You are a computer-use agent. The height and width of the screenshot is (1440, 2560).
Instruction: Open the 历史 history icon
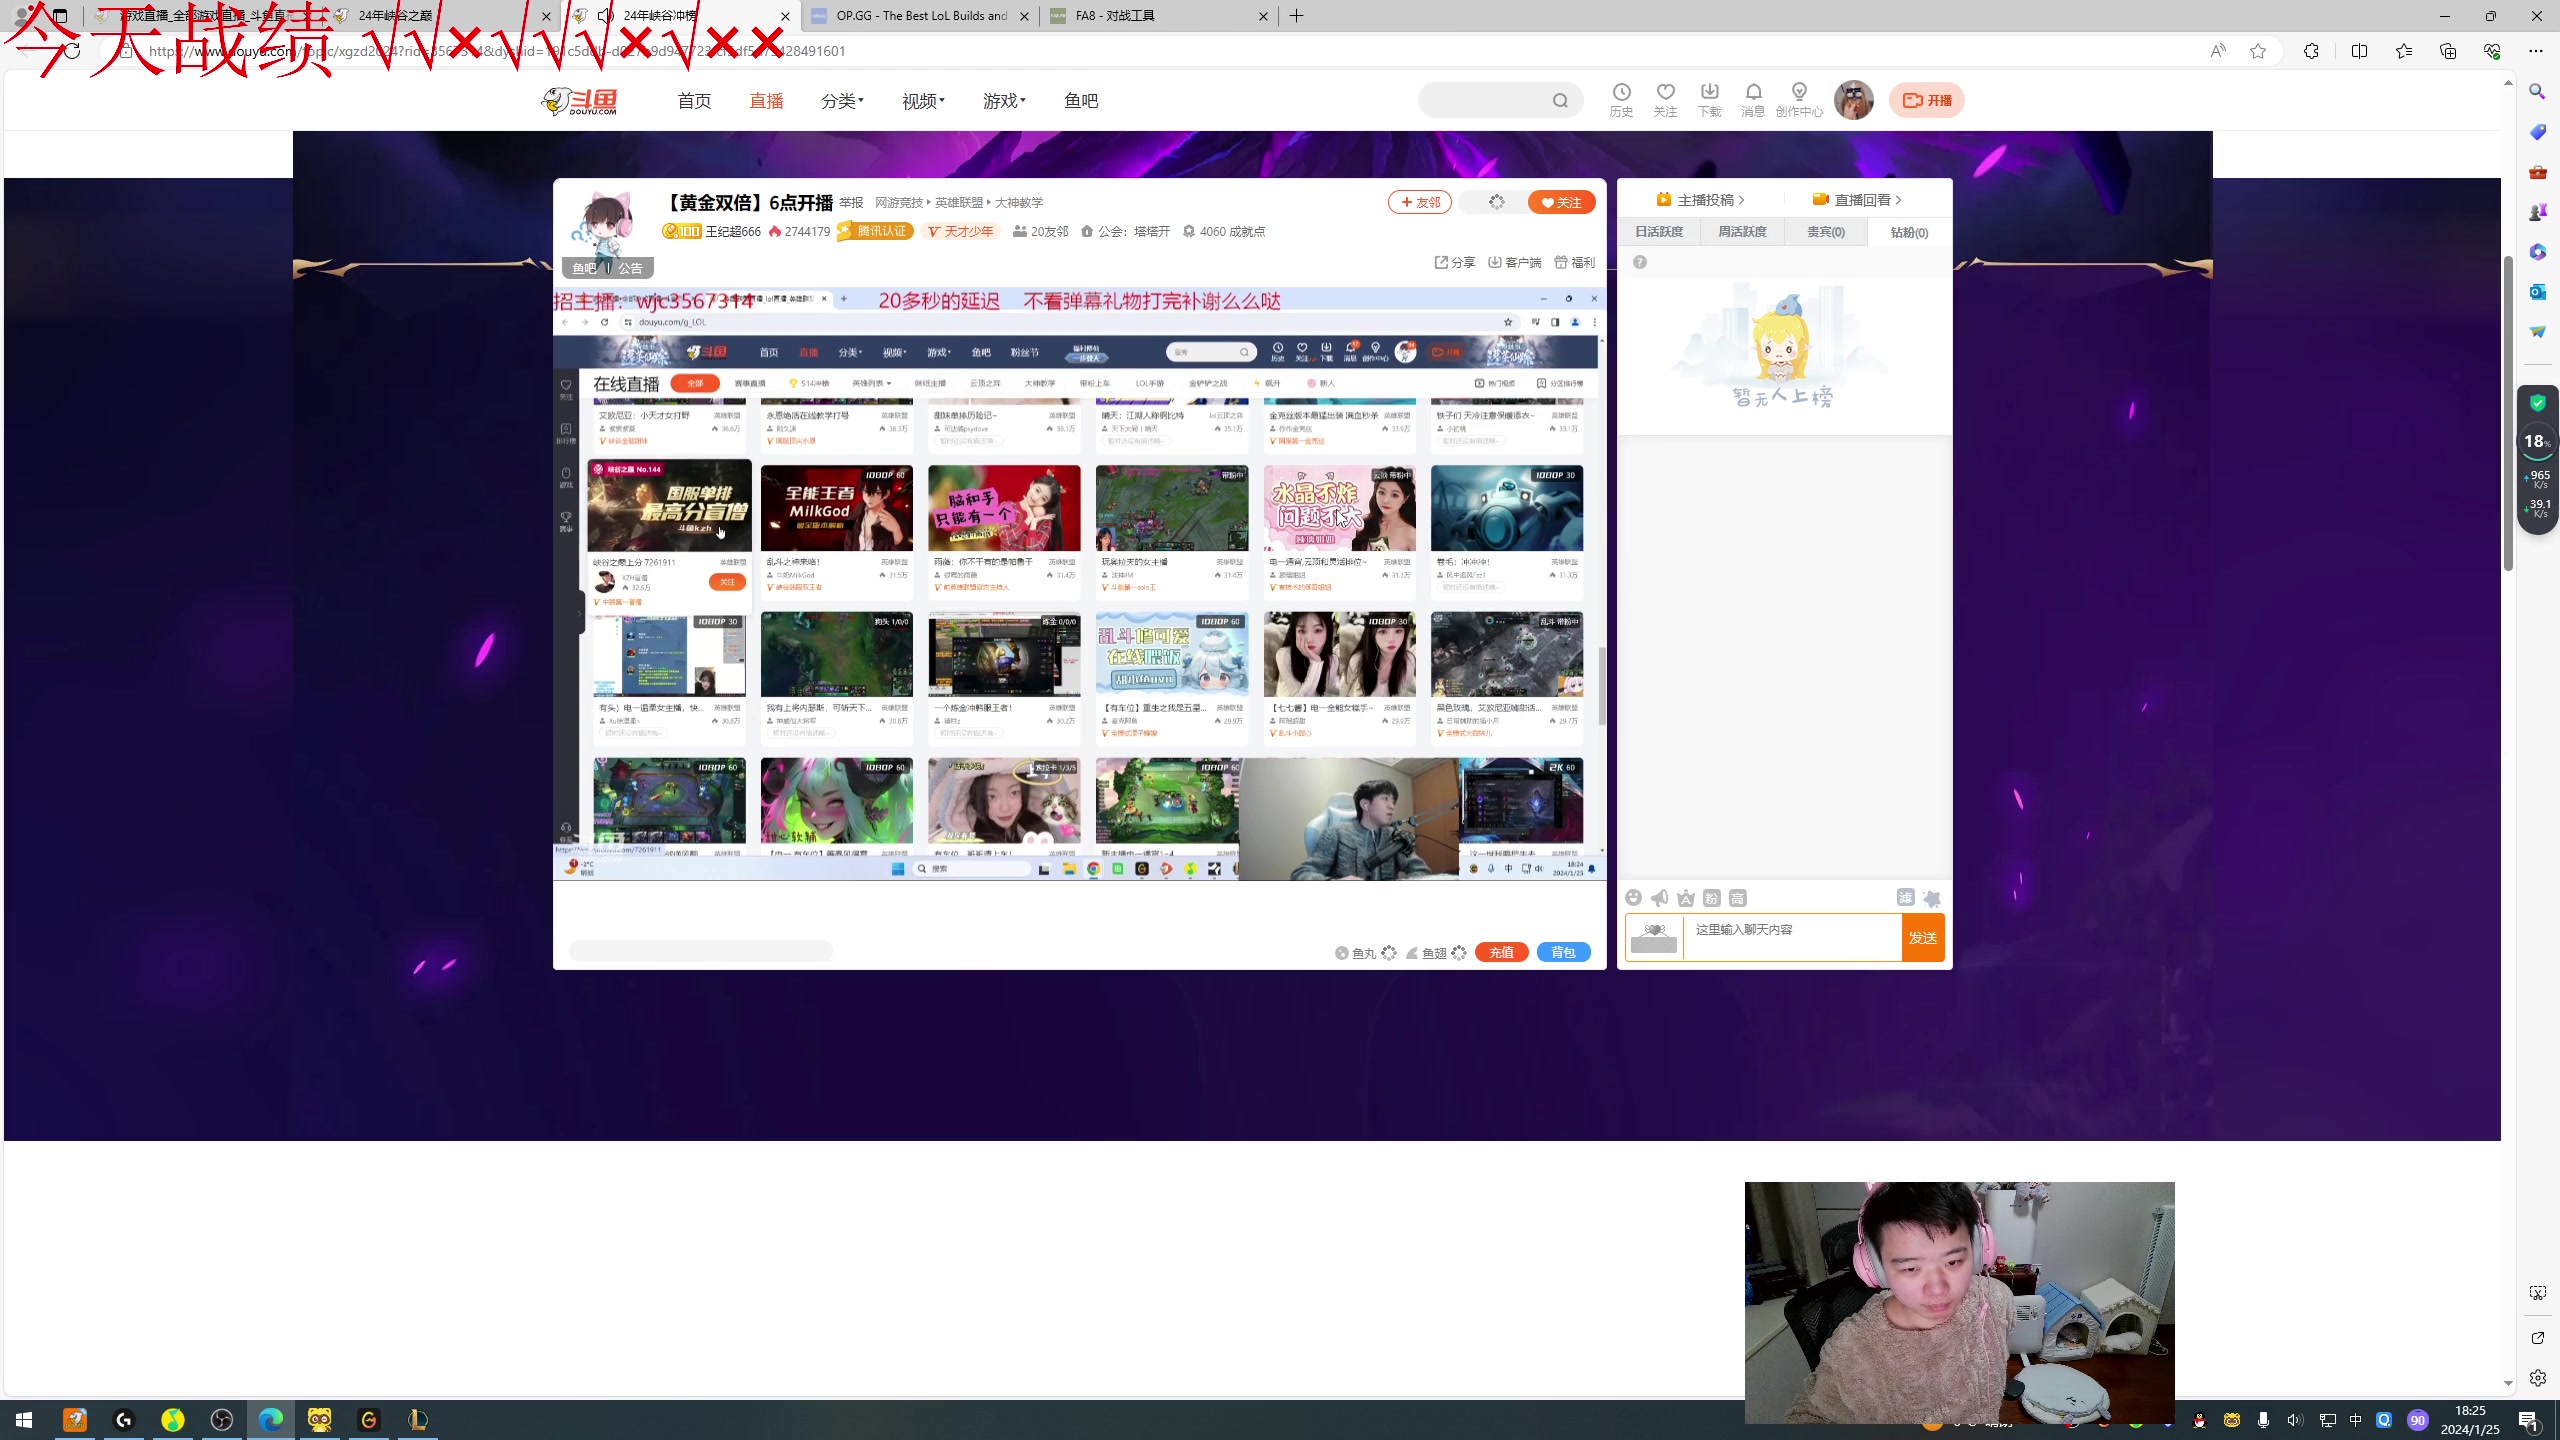tap(1621, 99)
